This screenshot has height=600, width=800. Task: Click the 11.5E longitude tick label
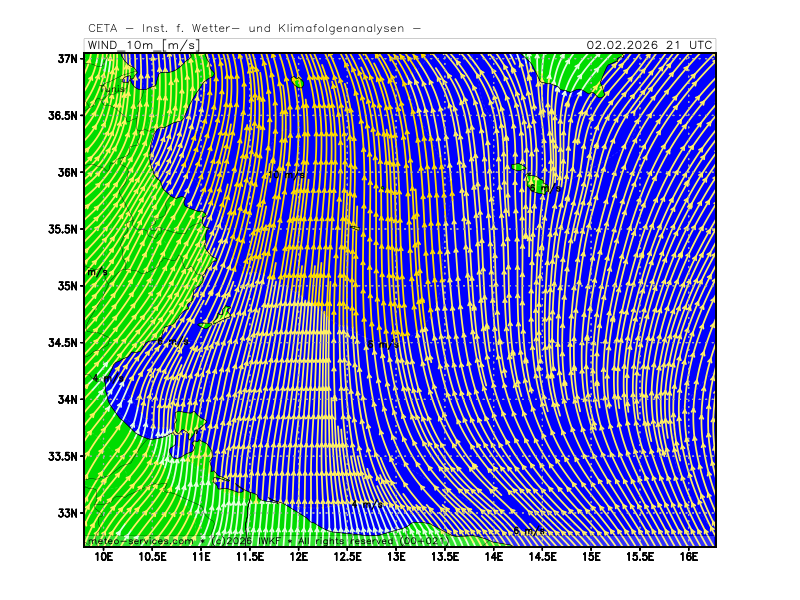249,556
